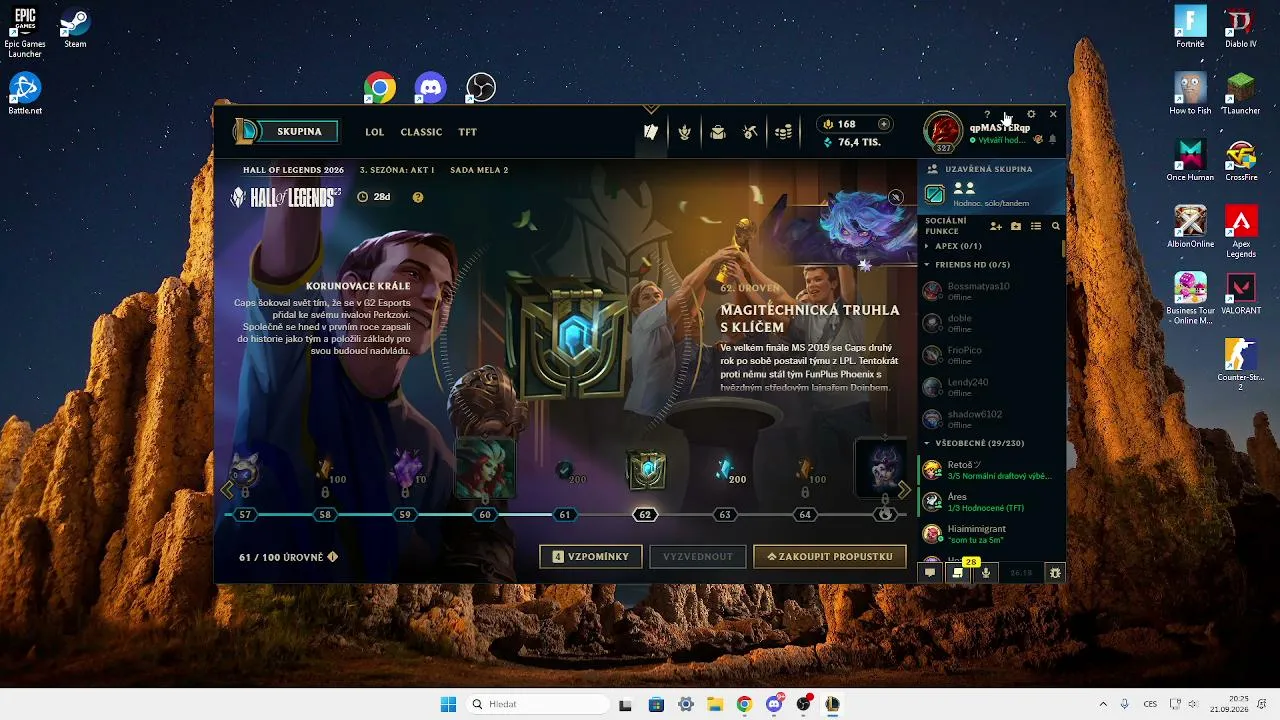Open the TFT tab
1280x720 pixels.
[468, 132]
